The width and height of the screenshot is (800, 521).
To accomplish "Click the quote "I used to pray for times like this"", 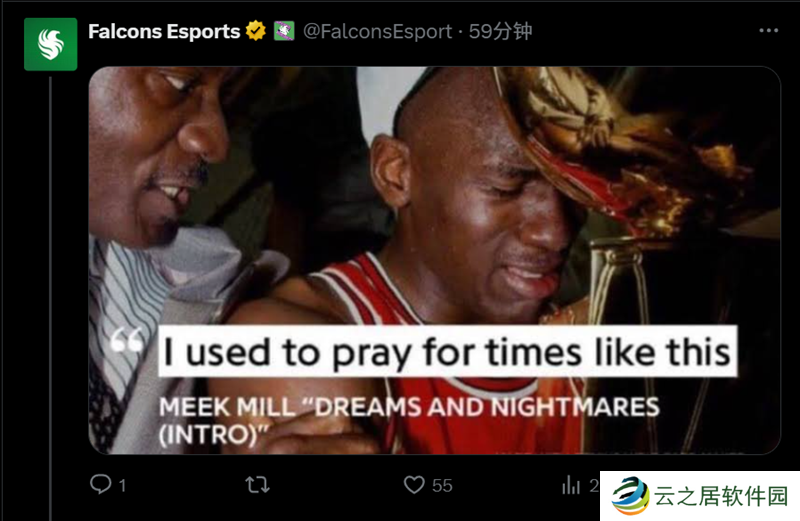I will [446, 351].
